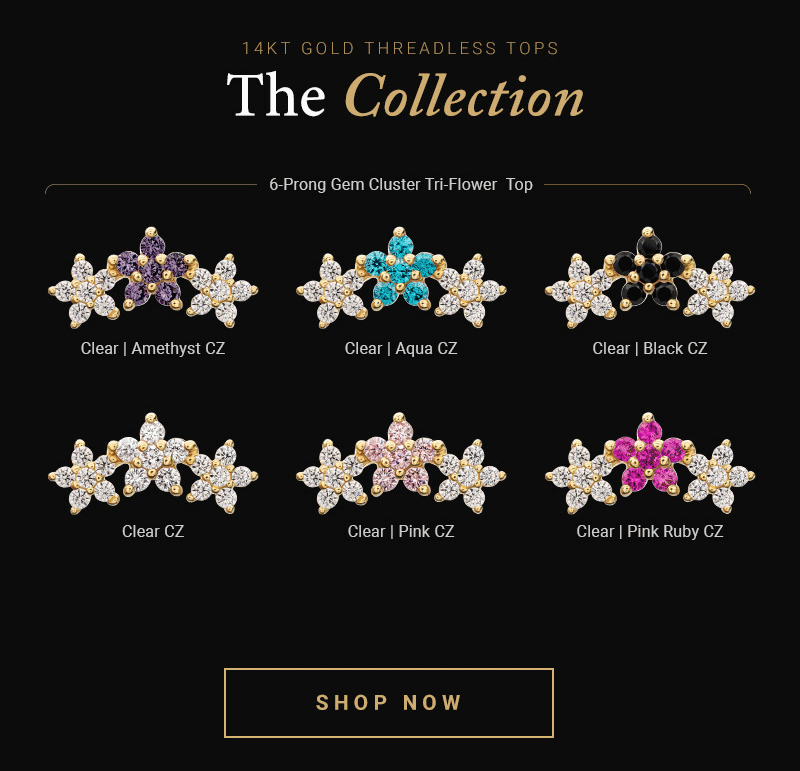Click the 6-Prong Gem Cluster Tri-Flower Top title

point(401,184)
